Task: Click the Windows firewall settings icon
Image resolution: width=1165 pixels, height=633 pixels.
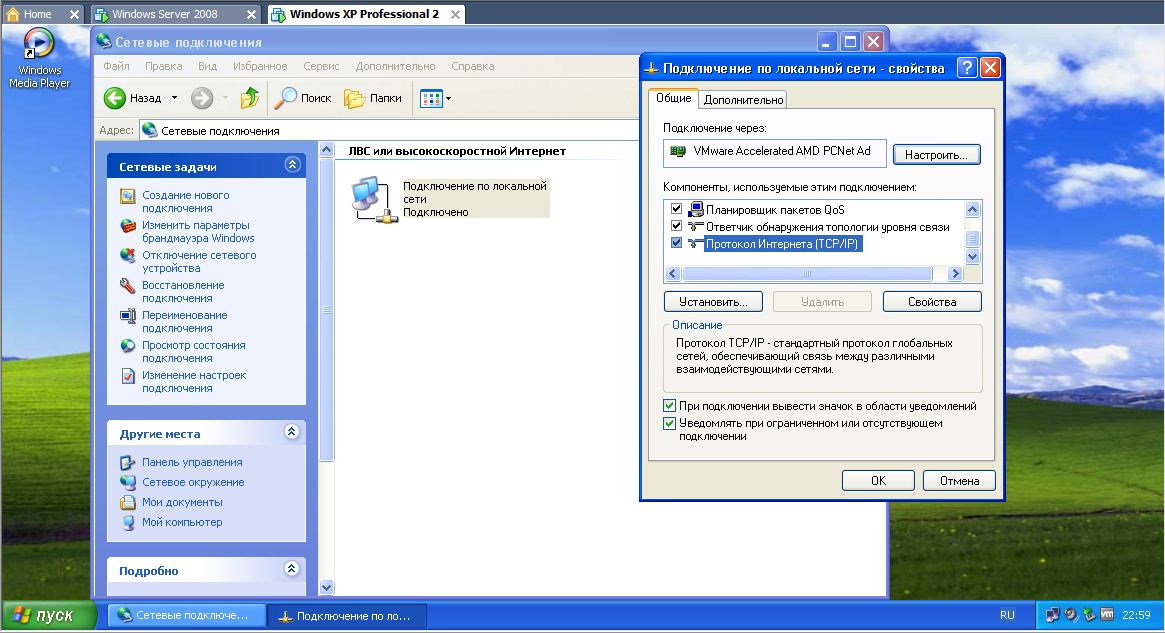Action: point(128,226)
